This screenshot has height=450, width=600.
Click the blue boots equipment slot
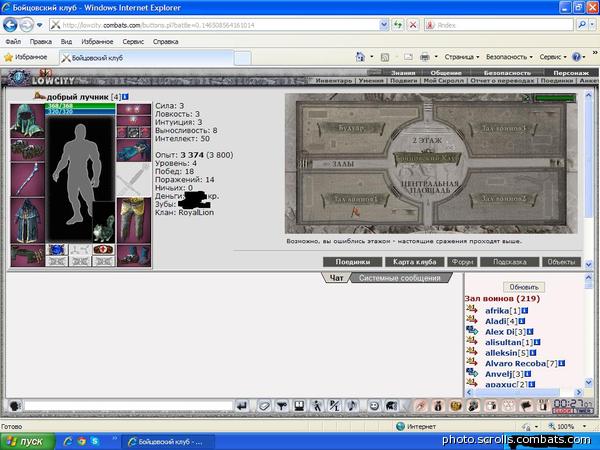[x=134, y=256]
